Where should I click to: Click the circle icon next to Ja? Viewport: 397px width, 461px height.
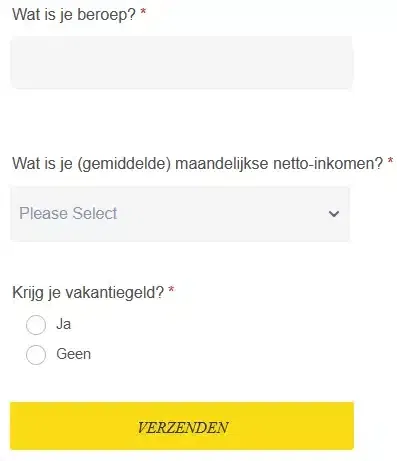pyautogui.click(x=36, y=325)
